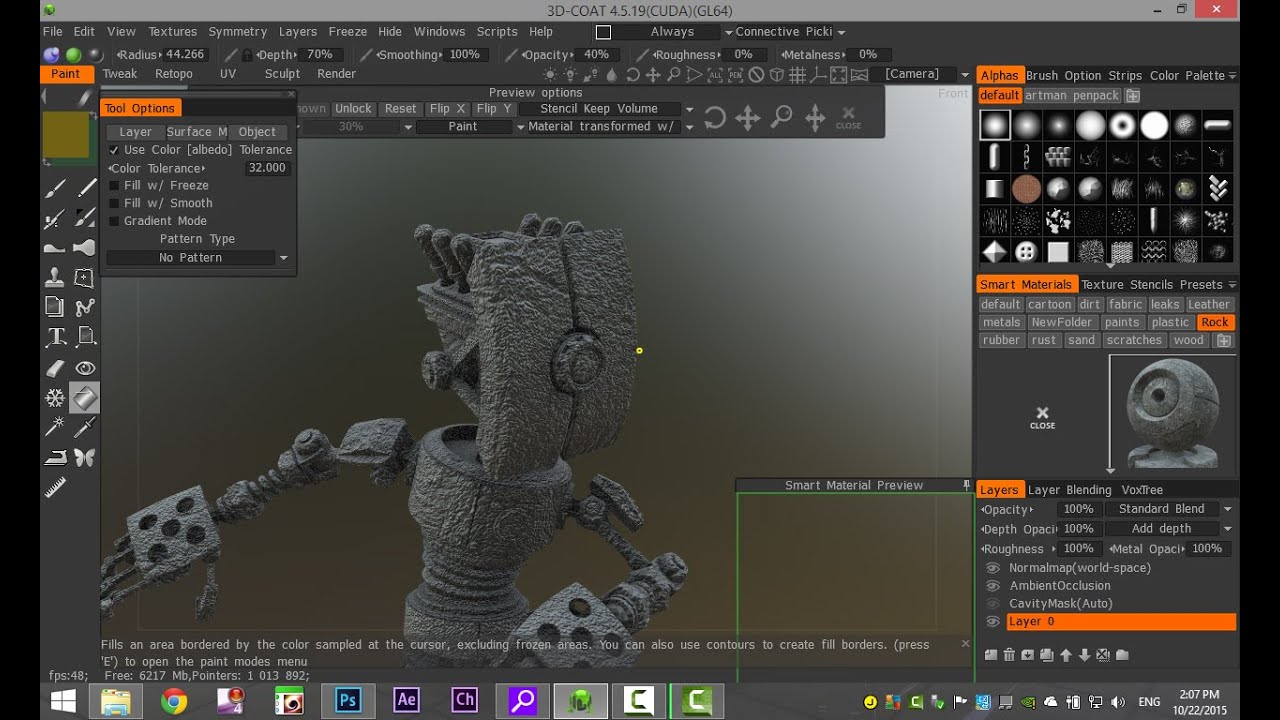Open the Paint dropdown in Preview options
This screenshot has height=720, width=1280.
point(471,127)
